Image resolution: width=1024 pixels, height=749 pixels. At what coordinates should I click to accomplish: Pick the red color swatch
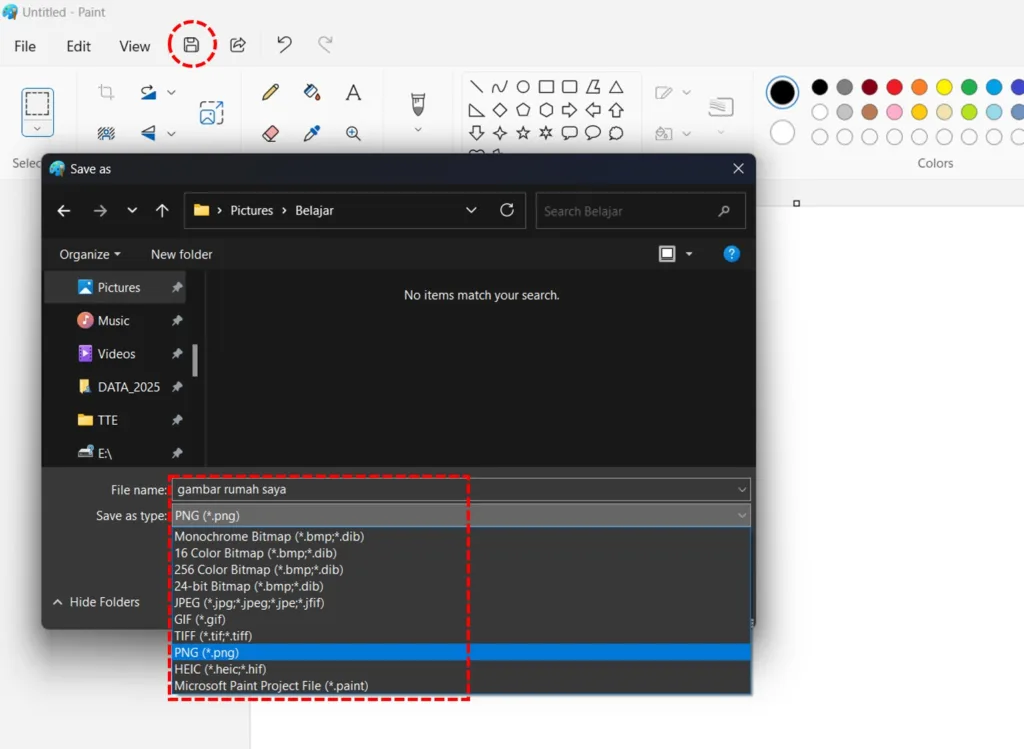[x=894, y=87]
